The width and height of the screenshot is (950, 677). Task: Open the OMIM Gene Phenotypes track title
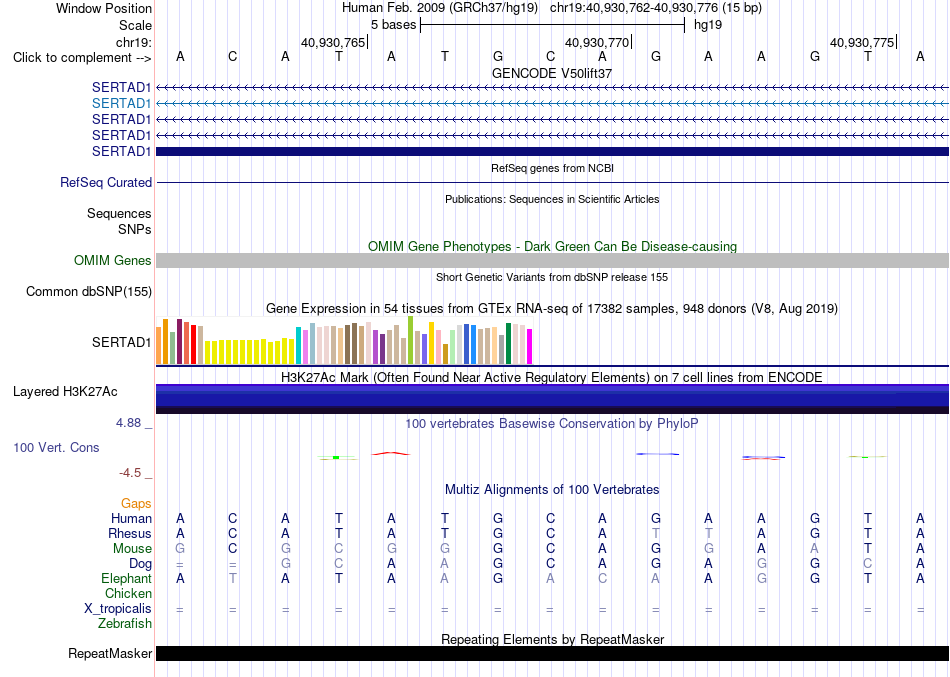pos(552,246)
